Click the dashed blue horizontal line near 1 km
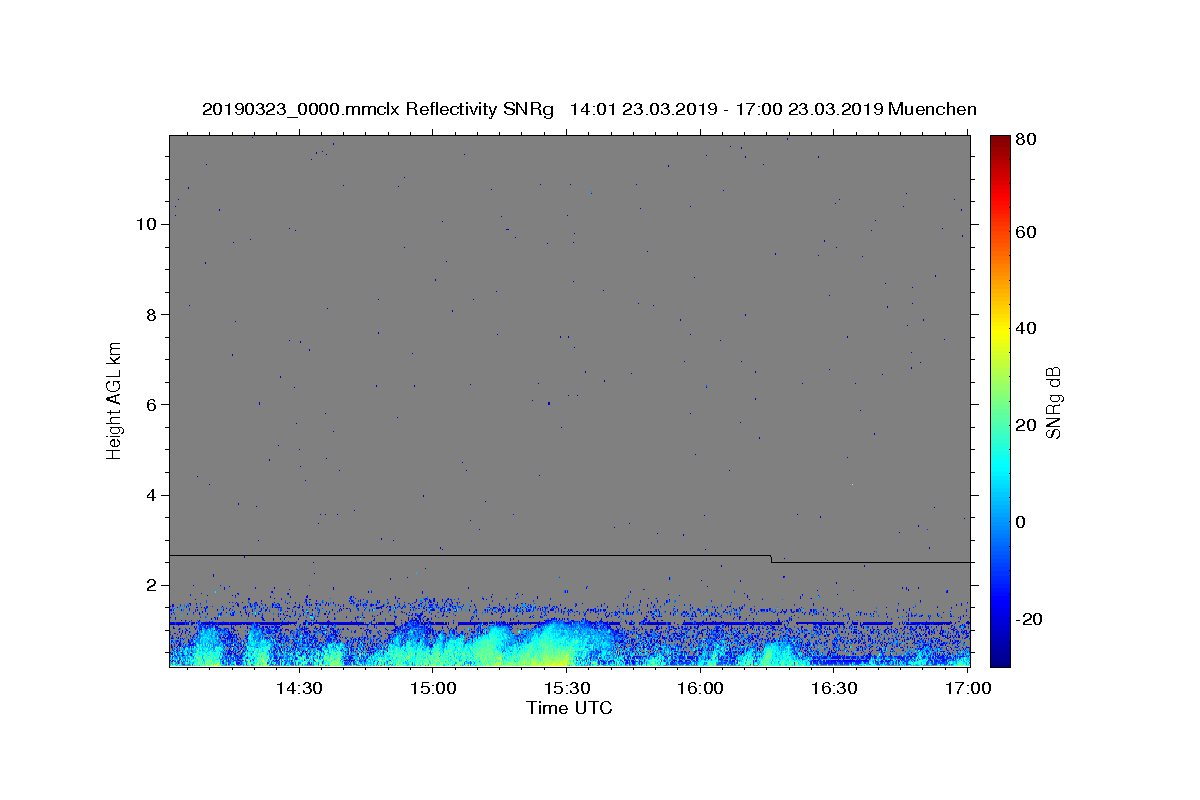 [569, 623]
